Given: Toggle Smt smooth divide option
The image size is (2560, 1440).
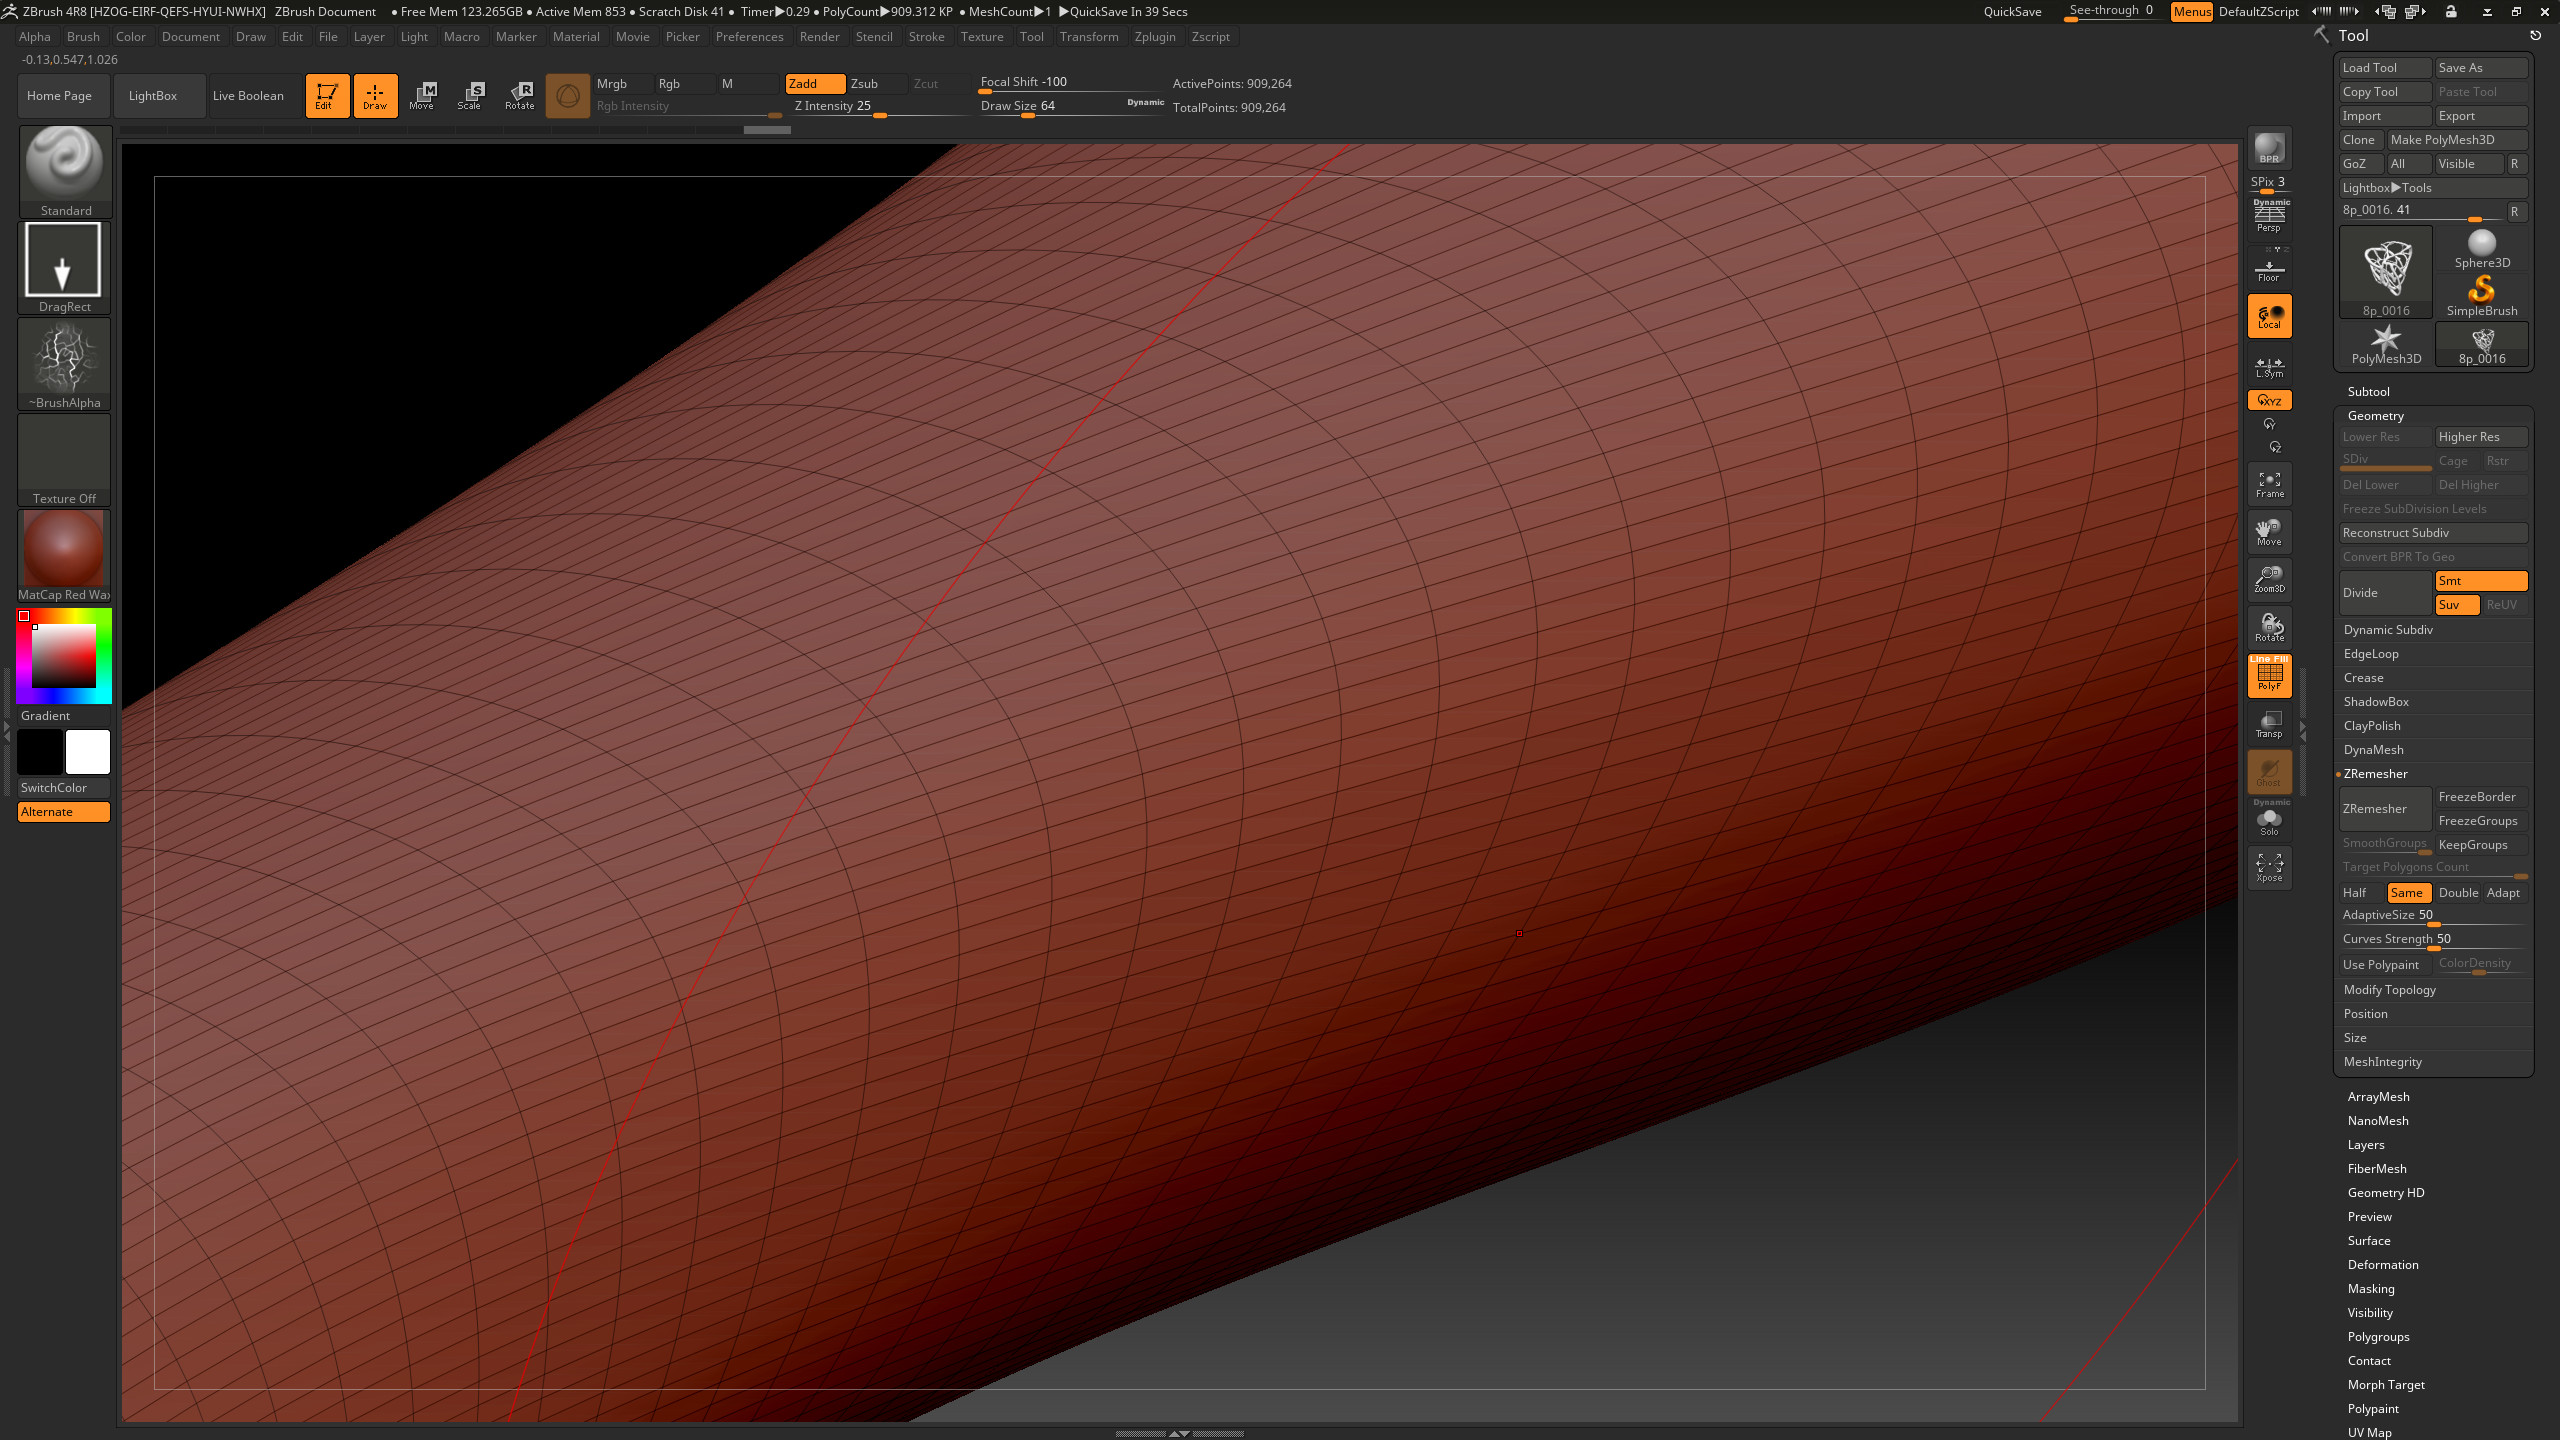Looking at the screenshot, I should [x=2481, y=581].
